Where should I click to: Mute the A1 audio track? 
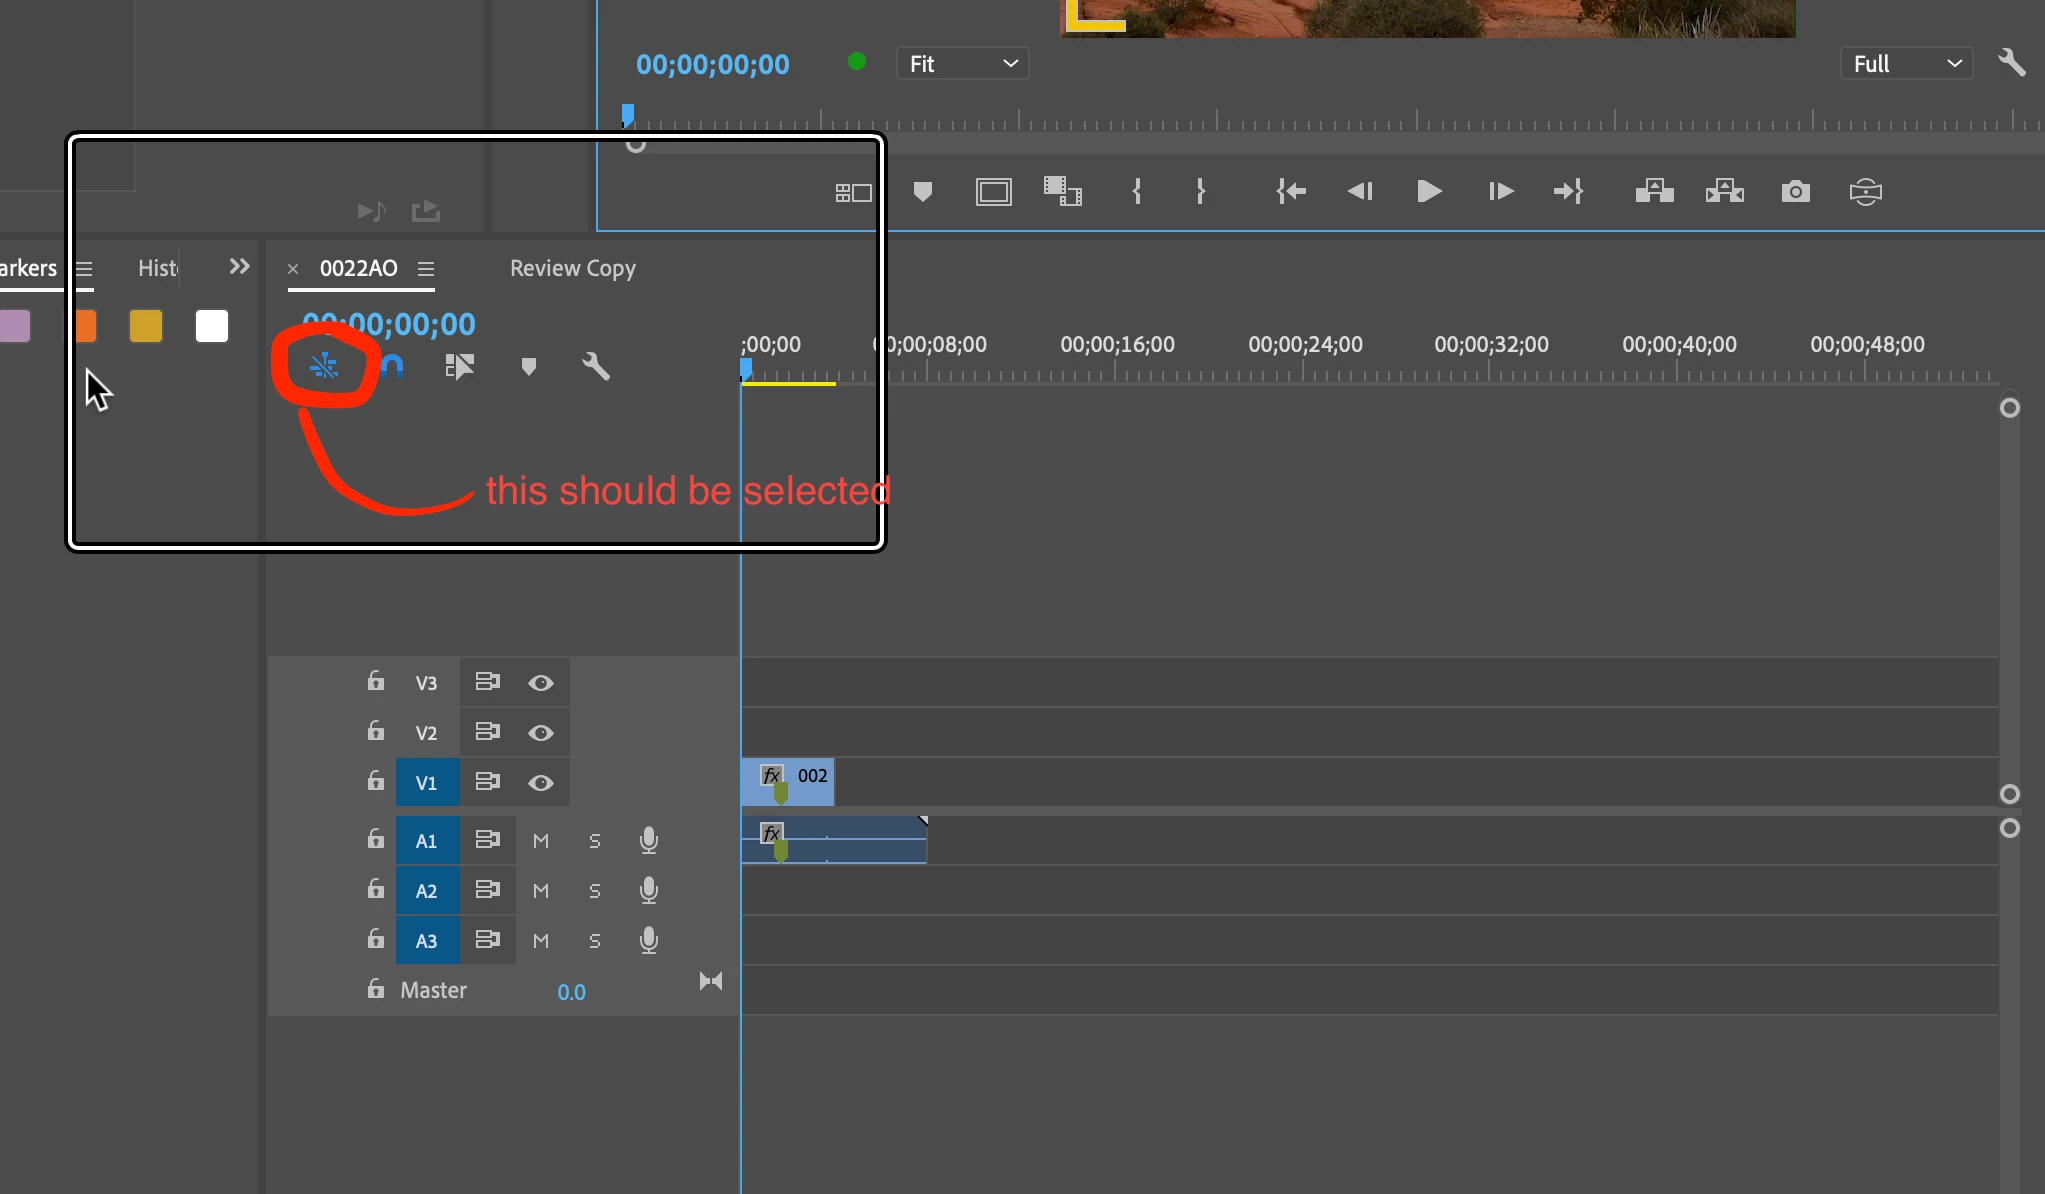click(x=541, y=841)
